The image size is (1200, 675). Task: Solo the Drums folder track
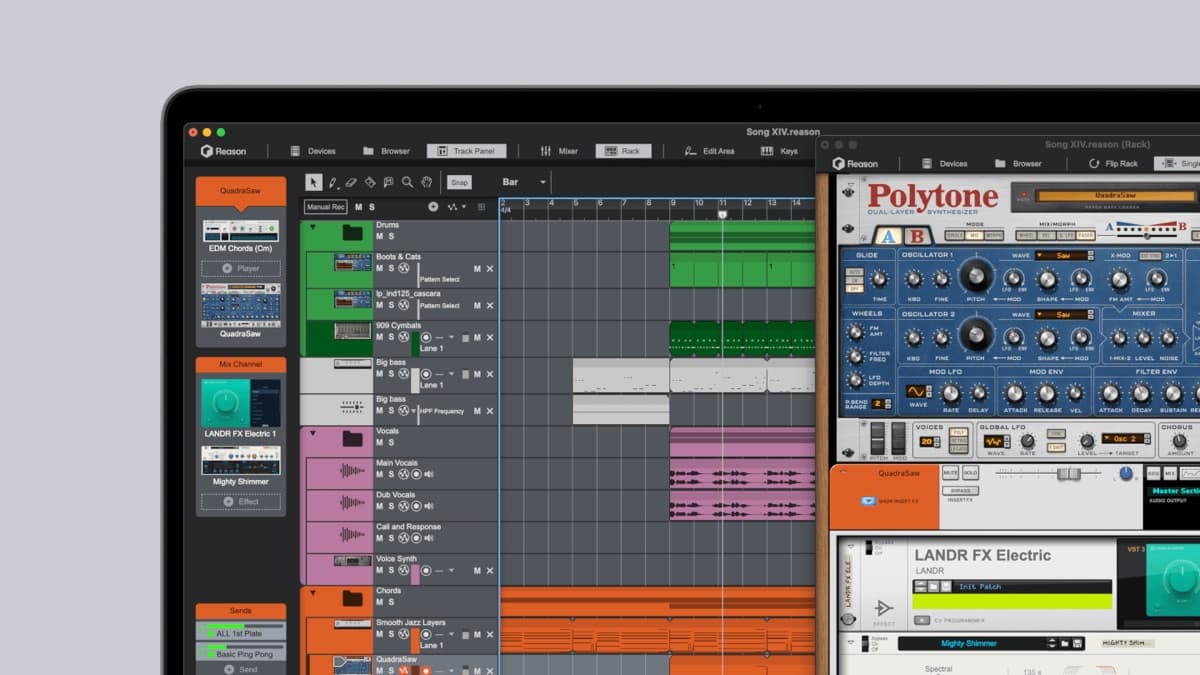pyautogui.click(x=391, y=236)
